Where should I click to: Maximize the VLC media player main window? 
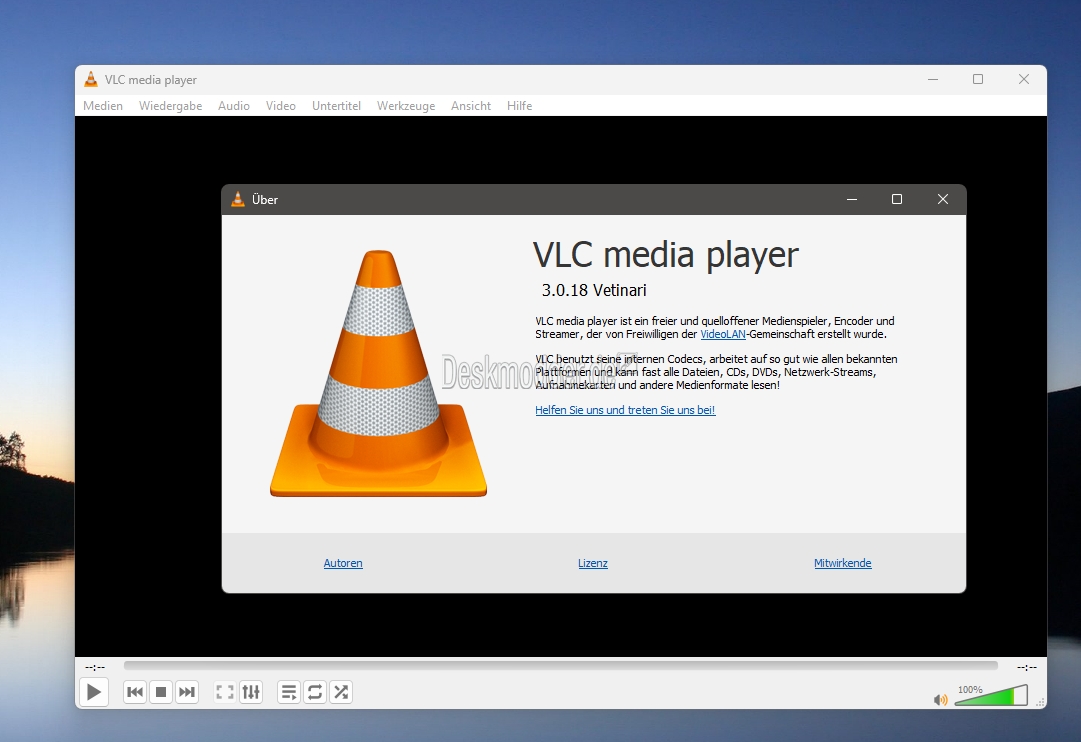click(x=978, y=79)
